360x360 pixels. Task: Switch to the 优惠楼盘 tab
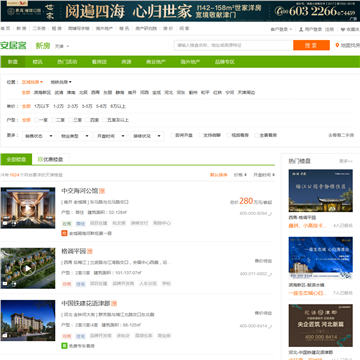[x=51, y=159]
